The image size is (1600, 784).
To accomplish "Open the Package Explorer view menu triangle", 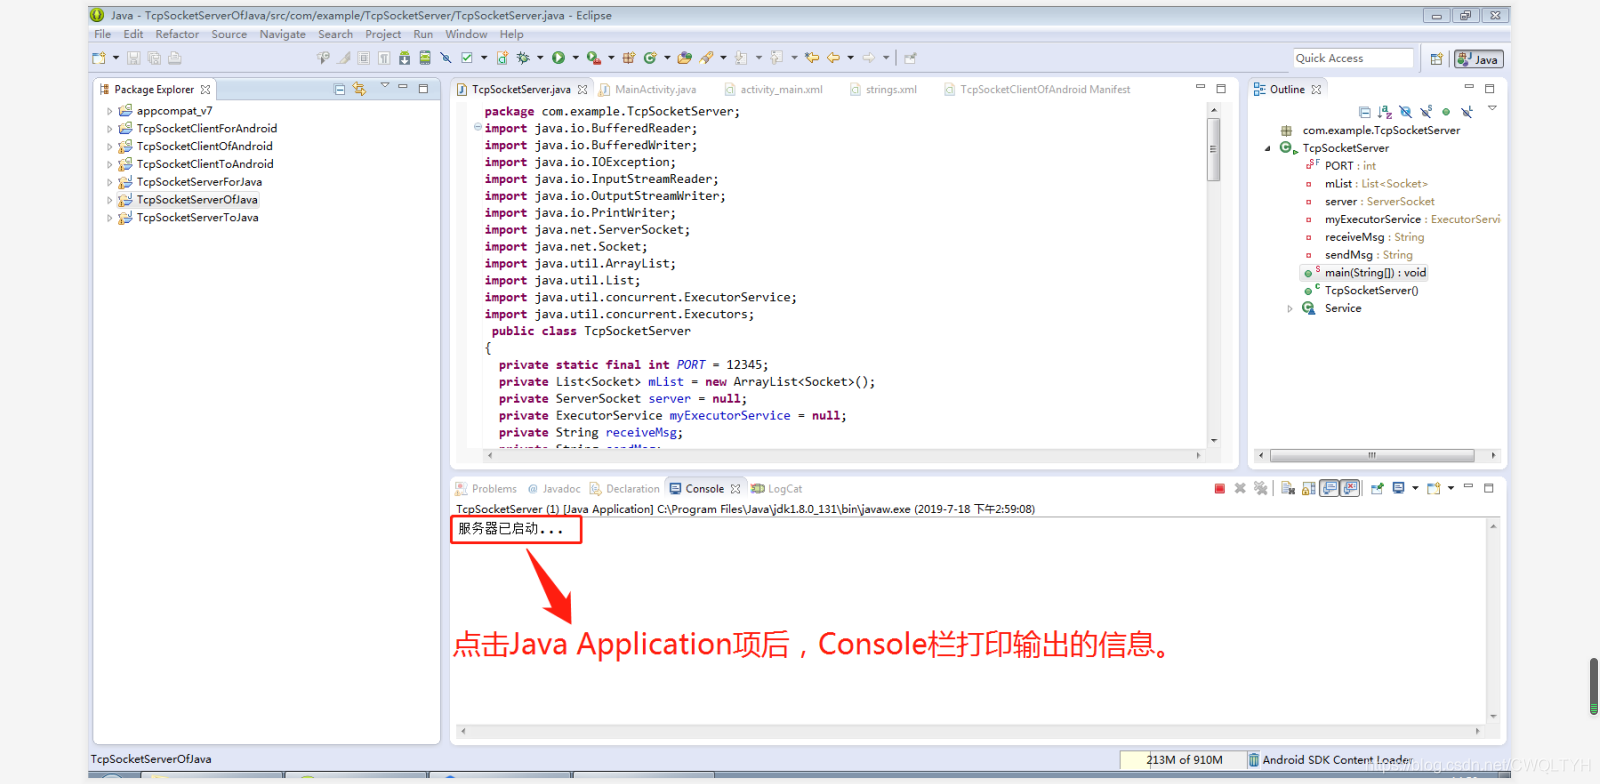I will coord(384,86).
